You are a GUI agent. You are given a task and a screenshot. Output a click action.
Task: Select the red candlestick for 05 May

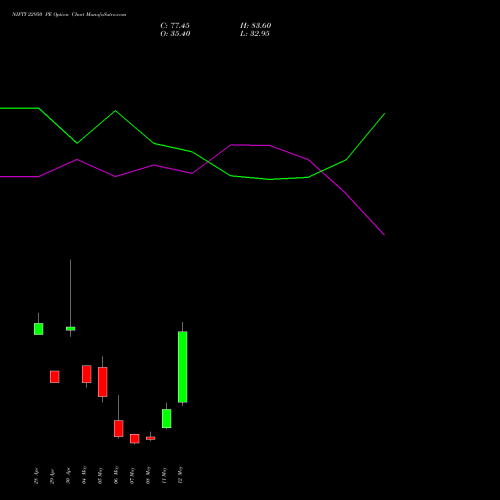103,382
